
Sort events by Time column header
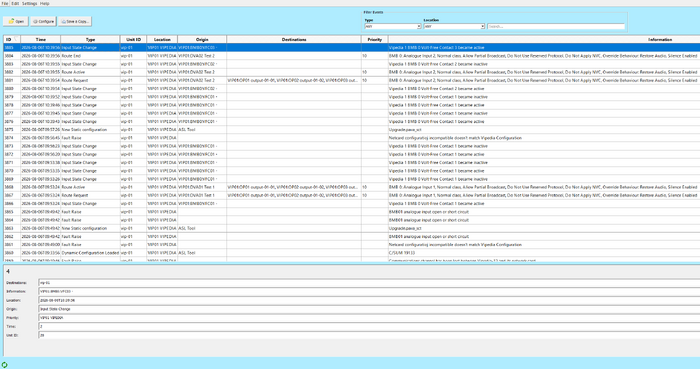tap(41, 39)
